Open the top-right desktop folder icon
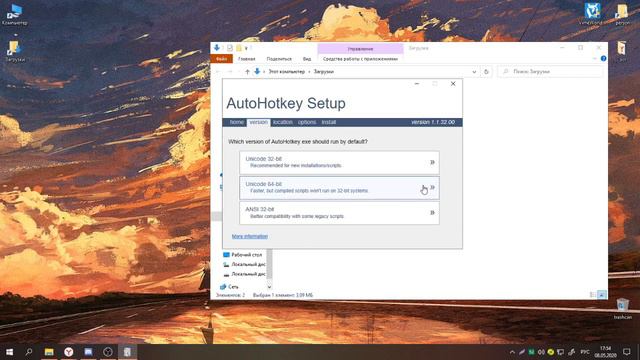The height and width of the screenshot is (360, 640). pyautogui.click(x=622, y=14)
